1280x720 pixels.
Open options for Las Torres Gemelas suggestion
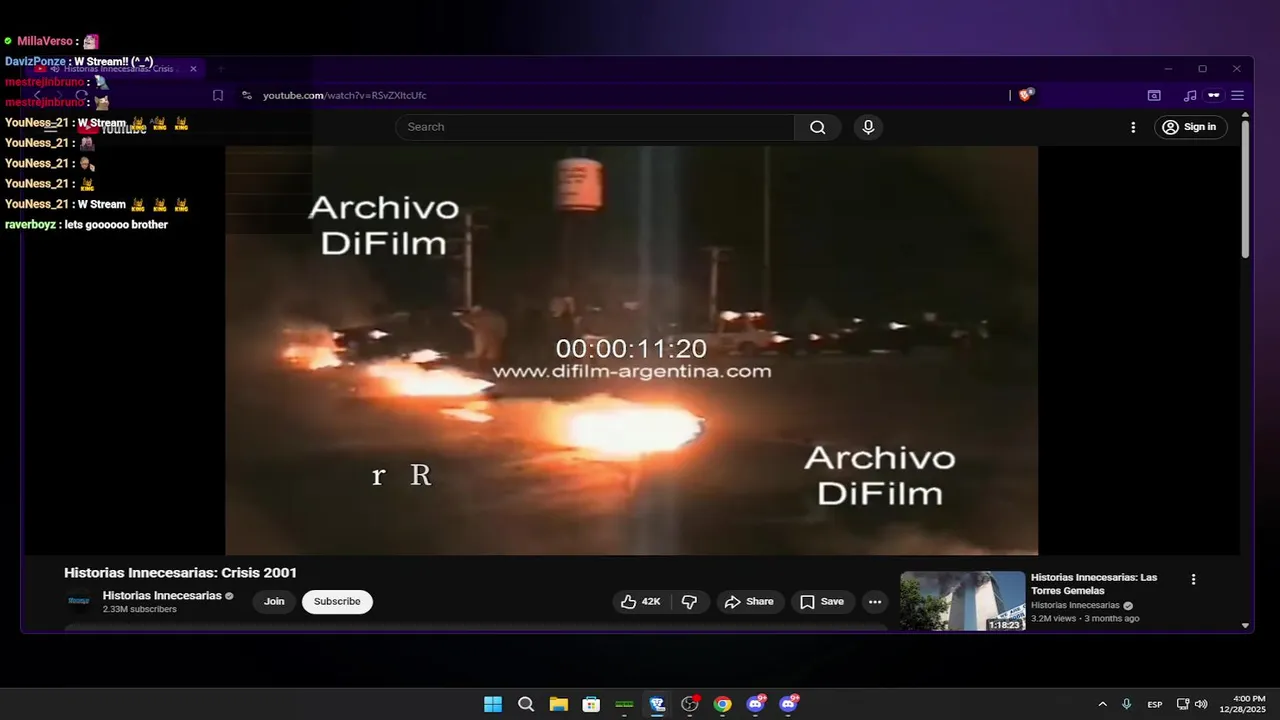pyautogui.click(x=1193, y=579)
